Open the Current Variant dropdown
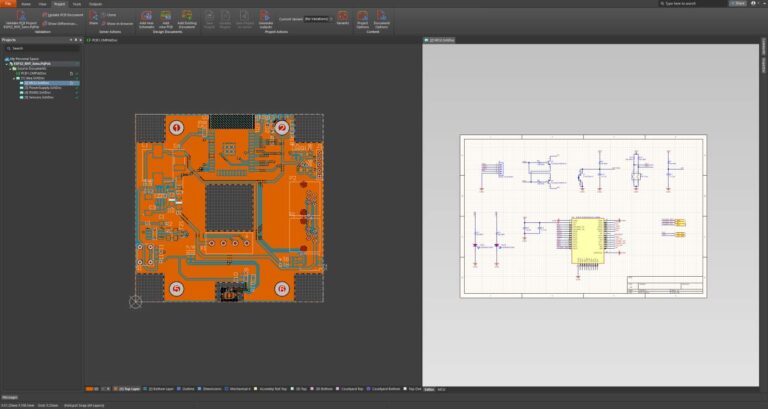Screen dimensions: 768x409 pyautogui.click(x=318, y=19)
